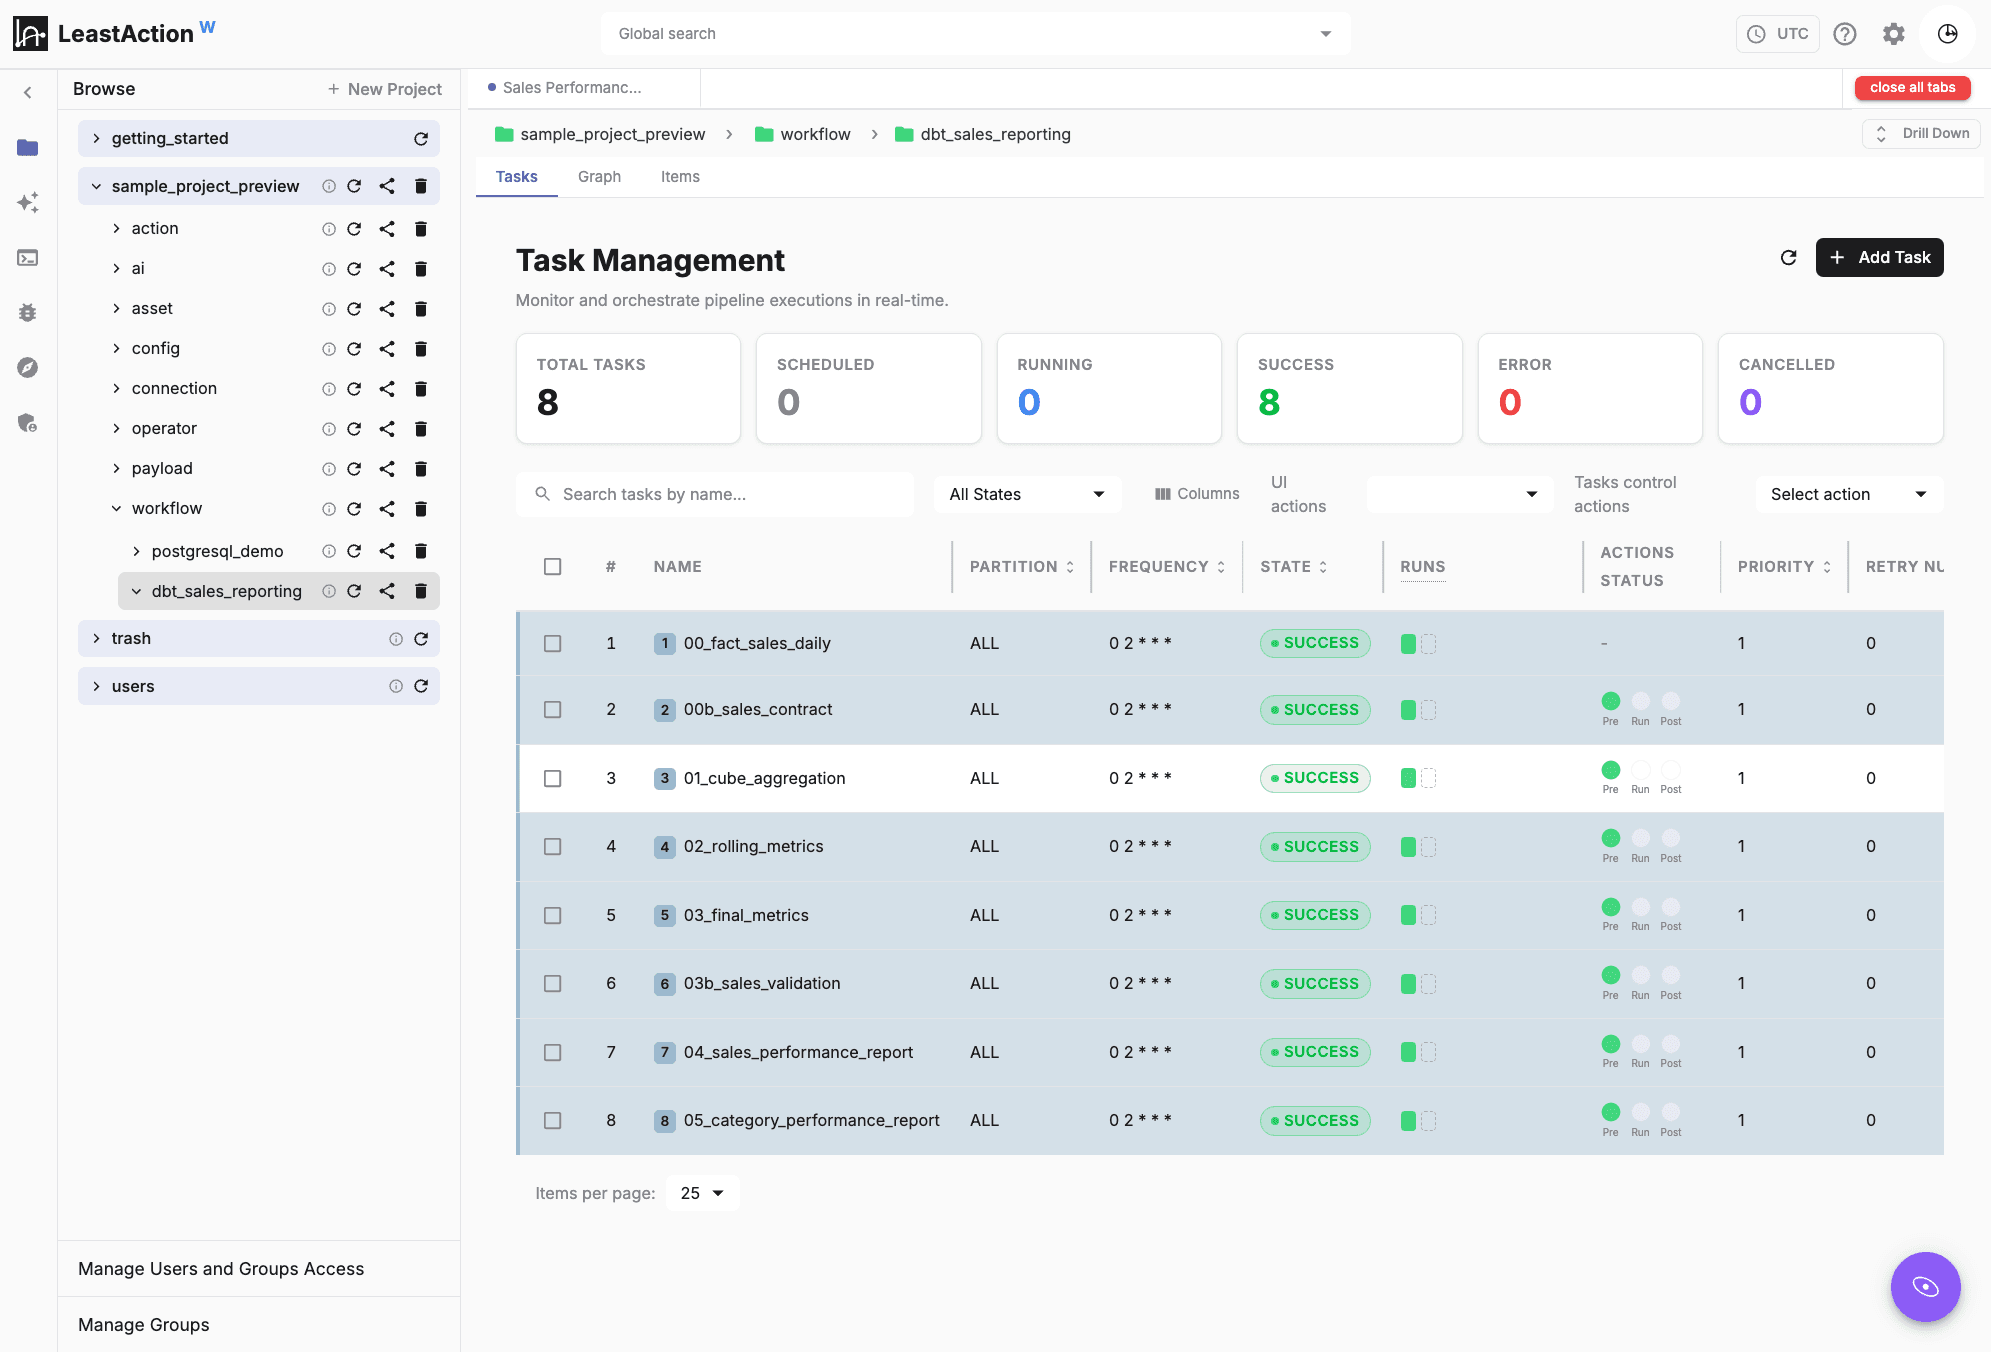The width and height of the screenshot is (1991, 1352).
Task: Open the folder browser sidebar icon
Action: (28, 148)
